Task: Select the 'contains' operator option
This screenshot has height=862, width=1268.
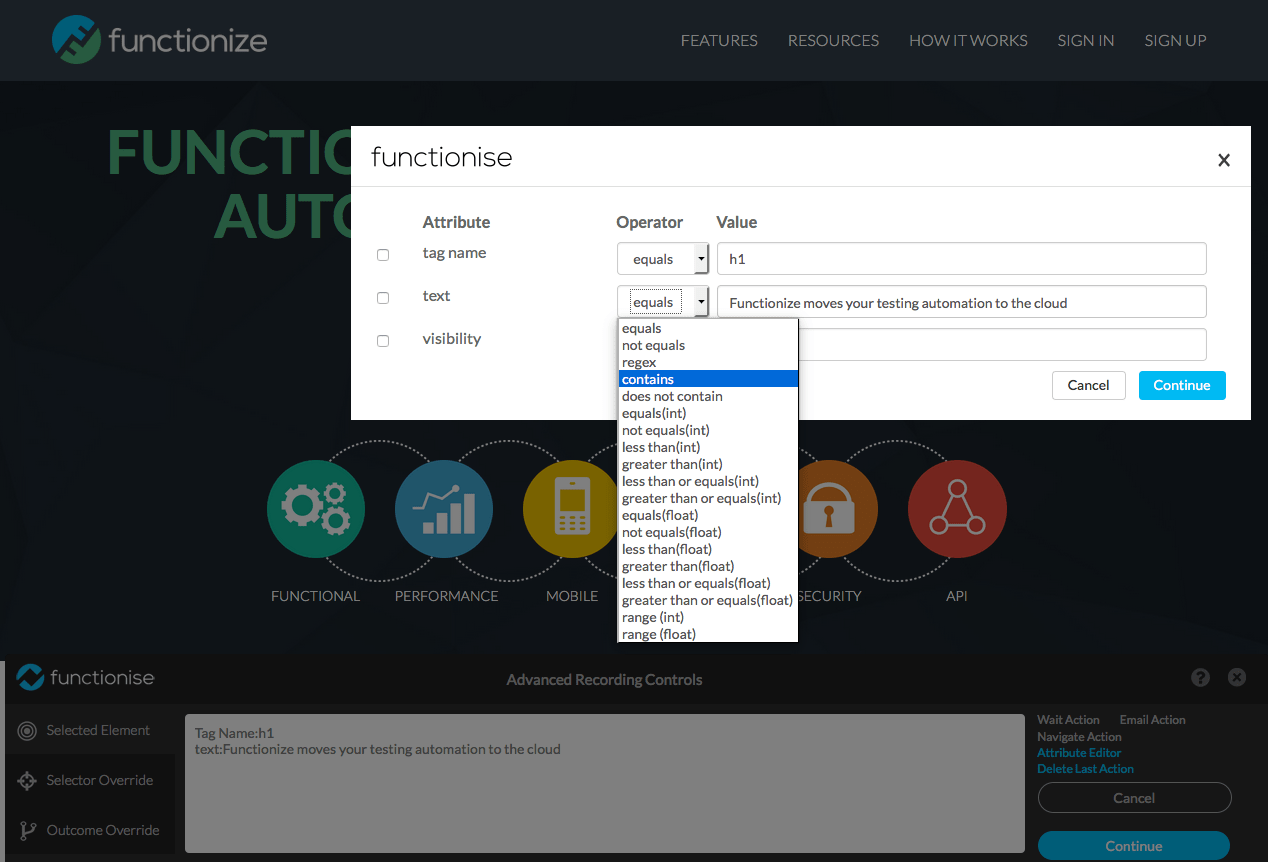Action: tap(708, 379)
